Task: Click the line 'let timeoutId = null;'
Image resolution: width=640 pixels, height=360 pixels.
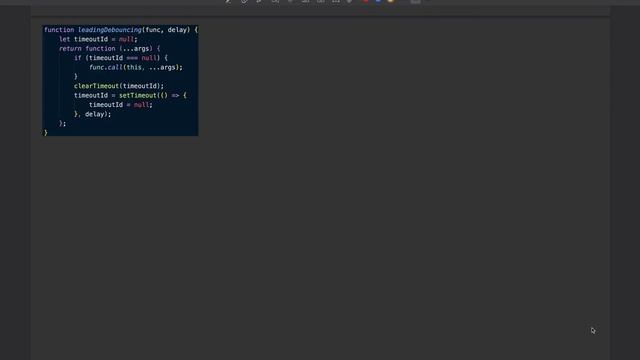Action: [x=98, y=39]
